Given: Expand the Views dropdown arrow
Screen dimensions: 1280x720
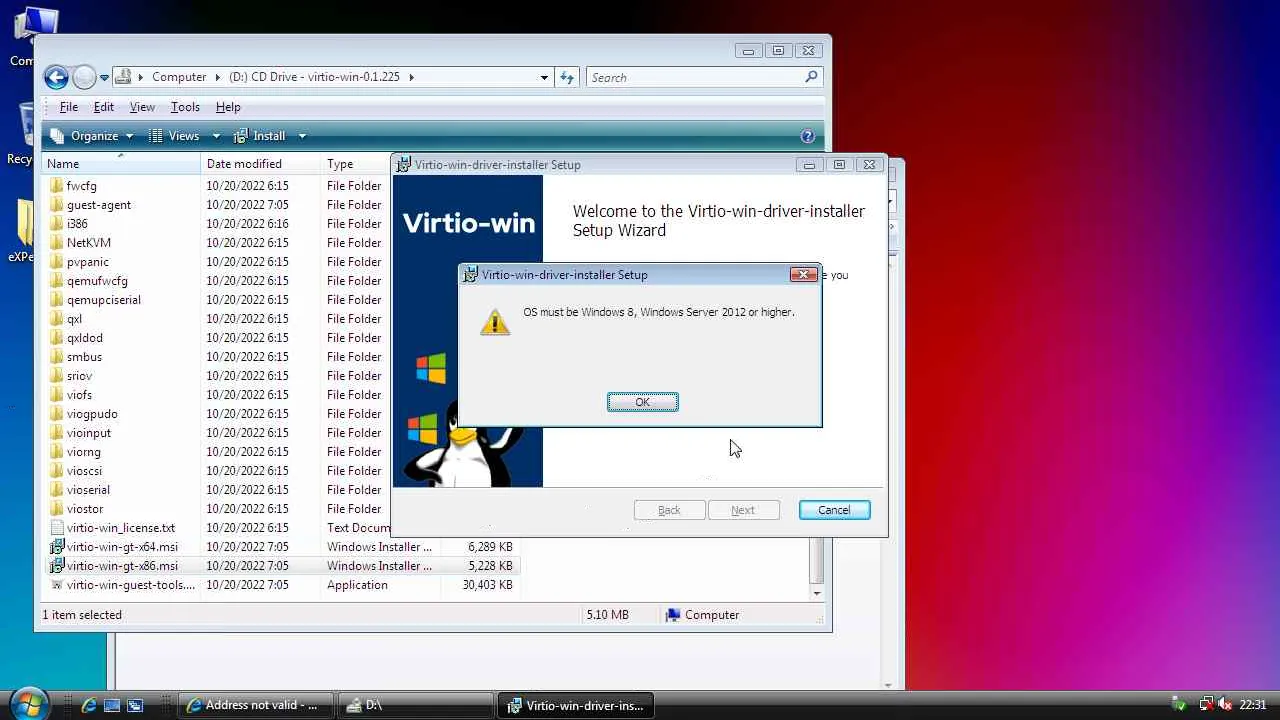Looking at the screenshot, I should (x=216, y=136).
